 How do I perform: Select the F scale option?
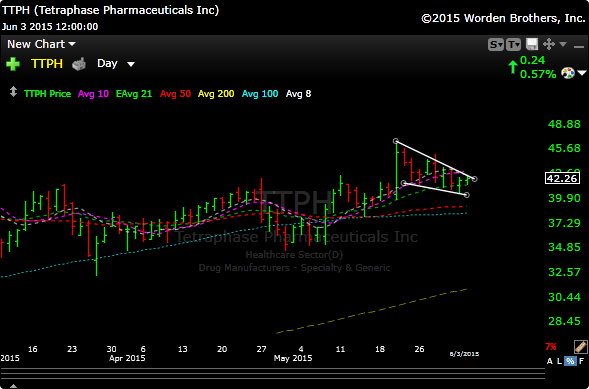tap(581, 361)
